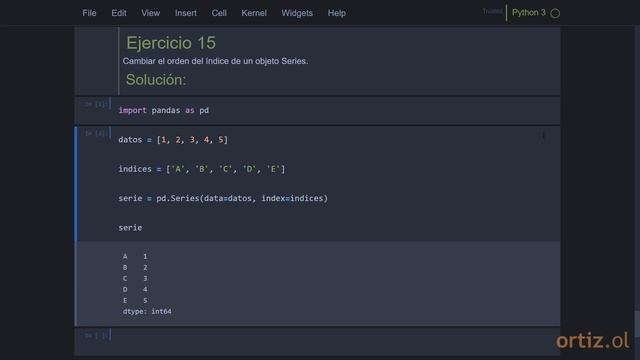Click the output row 'E 5'

pos(135,300)
